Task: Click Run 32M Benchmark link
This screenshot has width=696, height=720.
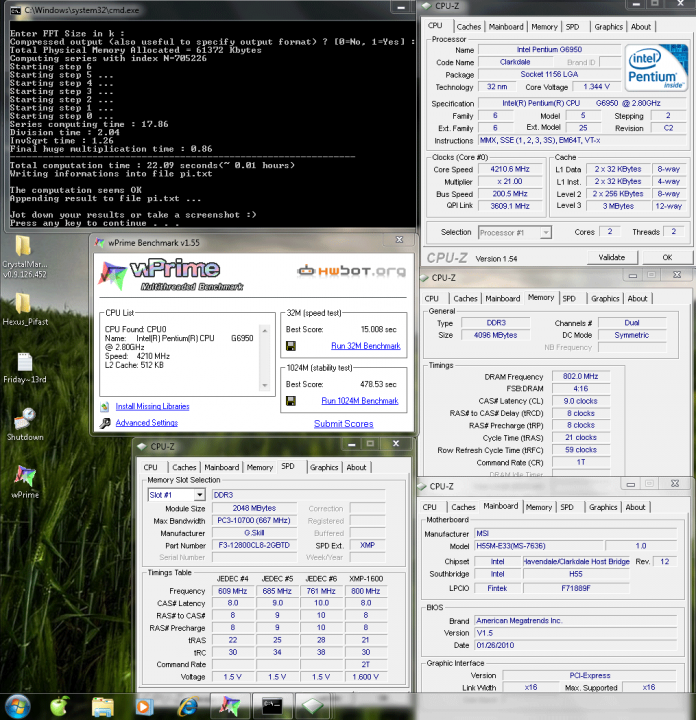Action: [x=366, y=346]
